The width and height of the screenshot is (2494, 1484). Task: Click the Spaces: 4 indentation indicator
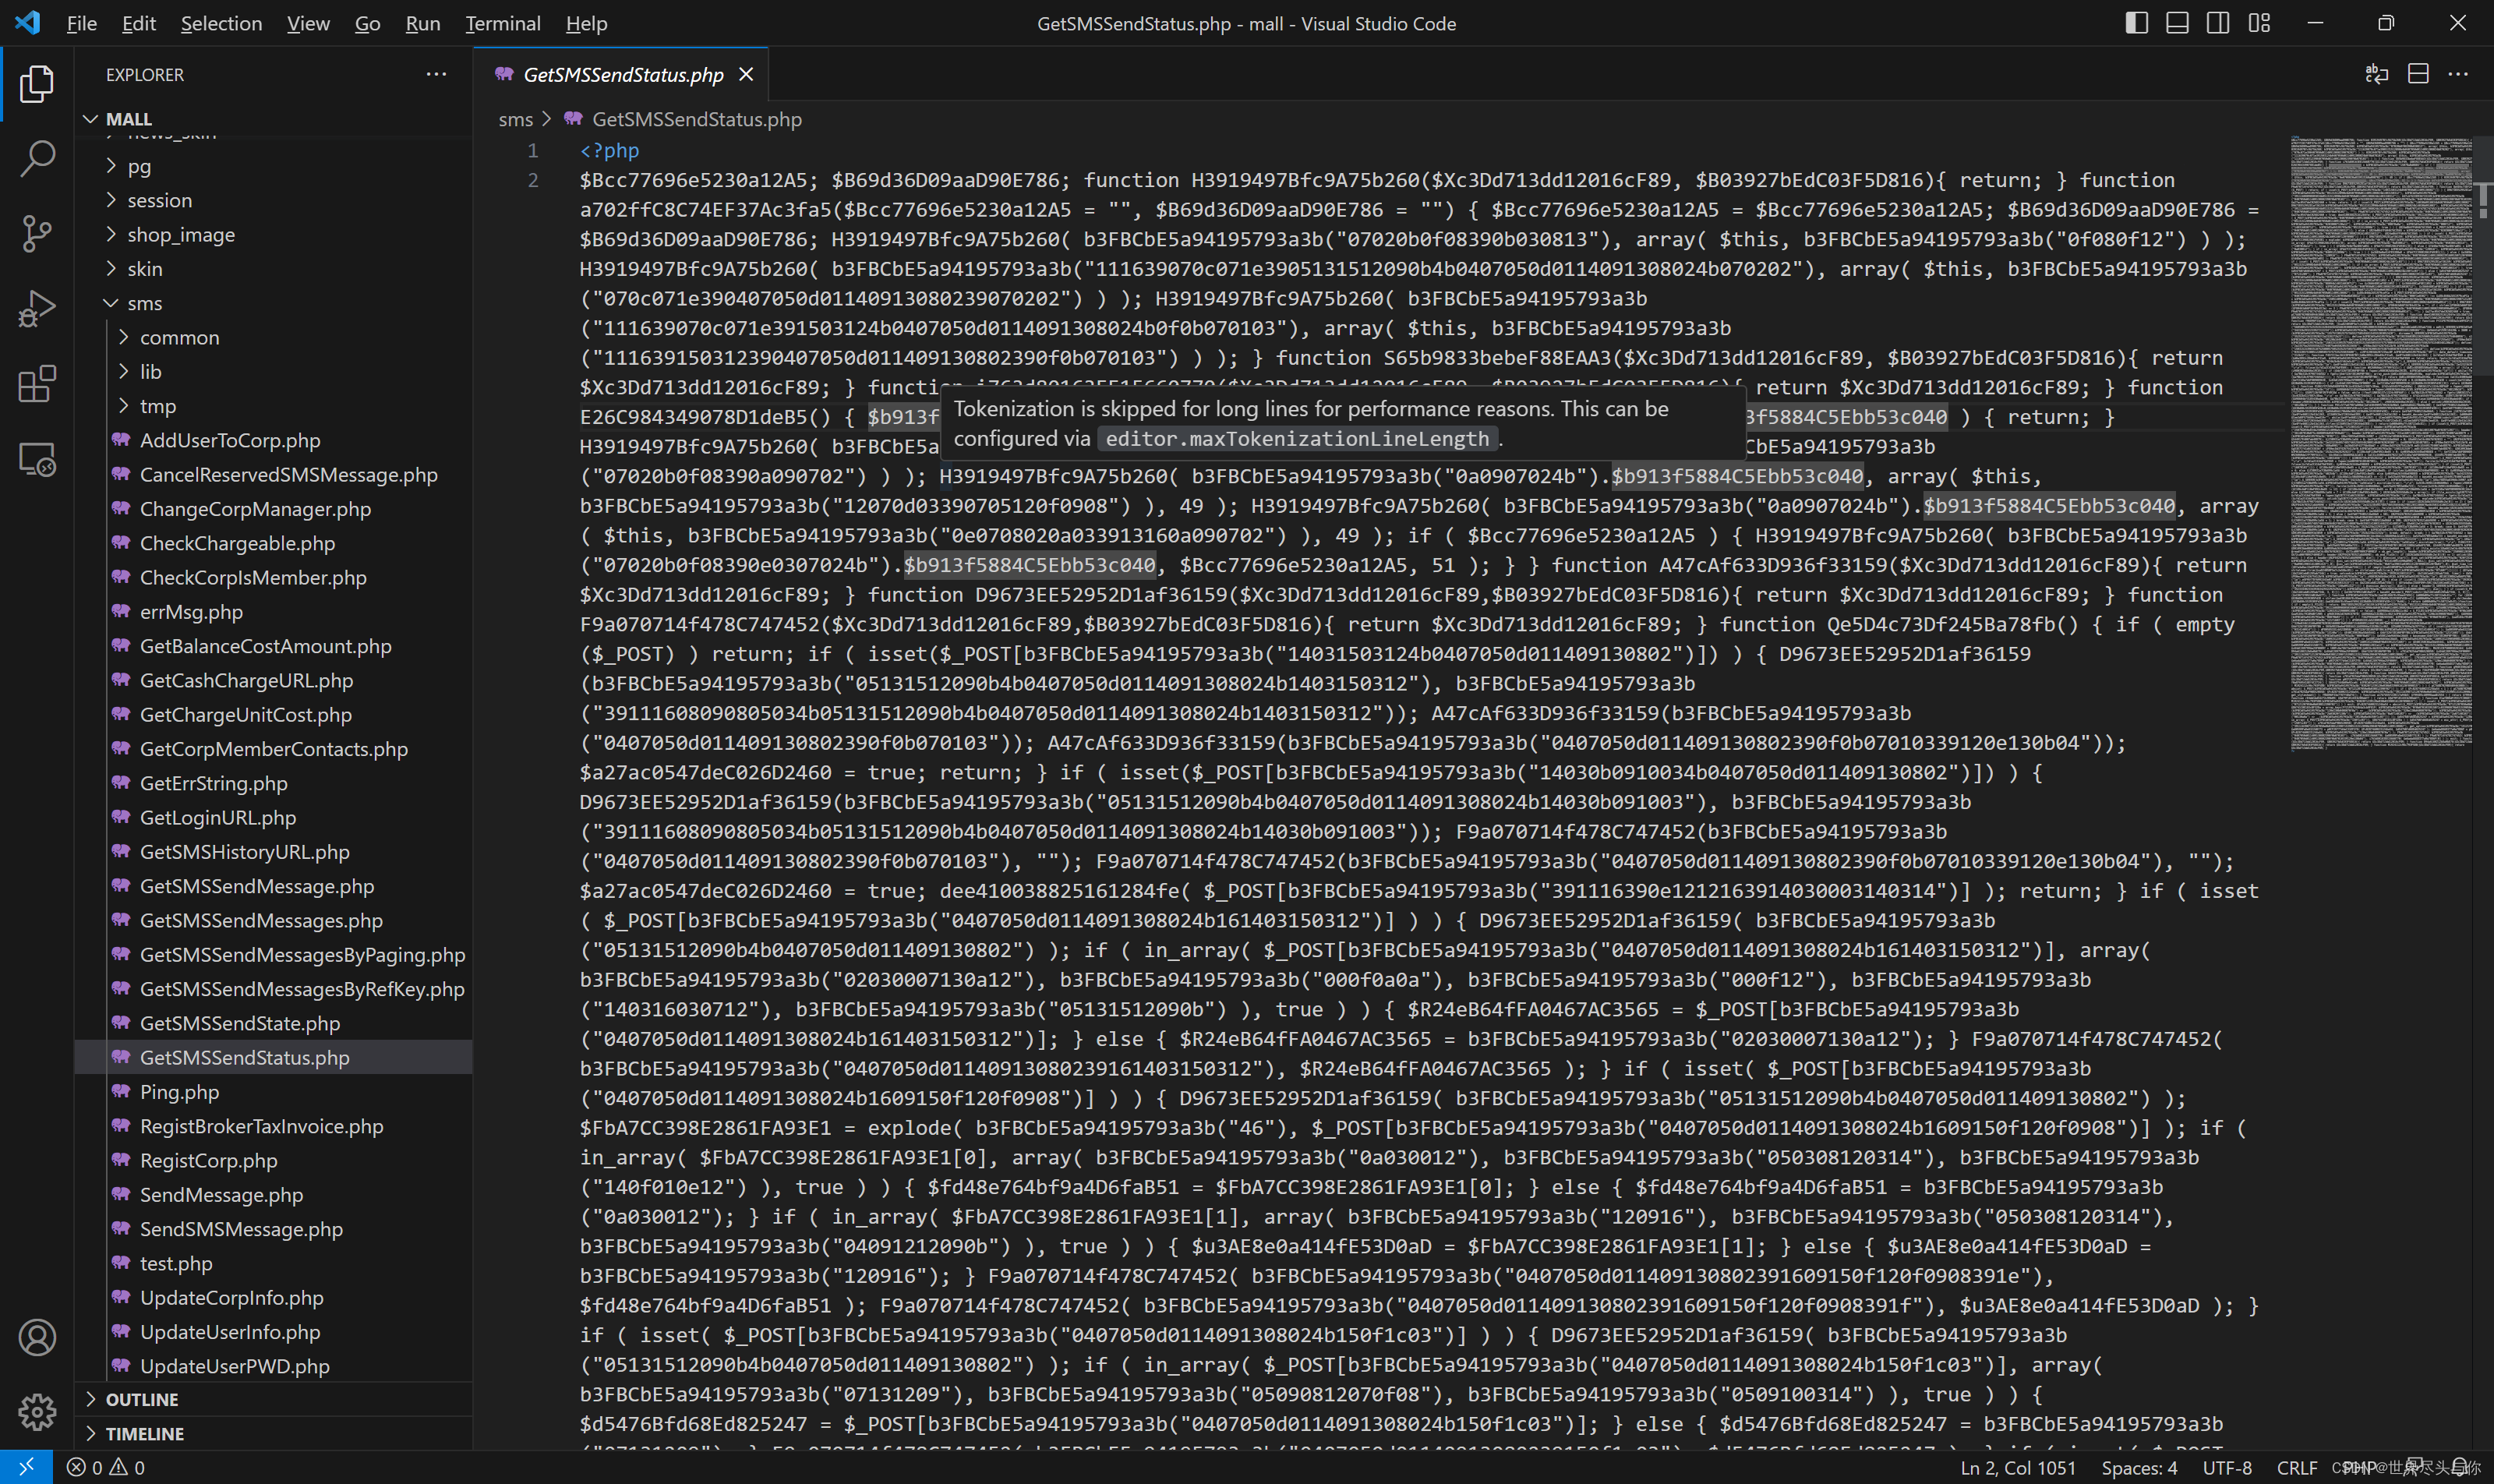pyautogui.click(x=2139, y=1467)
